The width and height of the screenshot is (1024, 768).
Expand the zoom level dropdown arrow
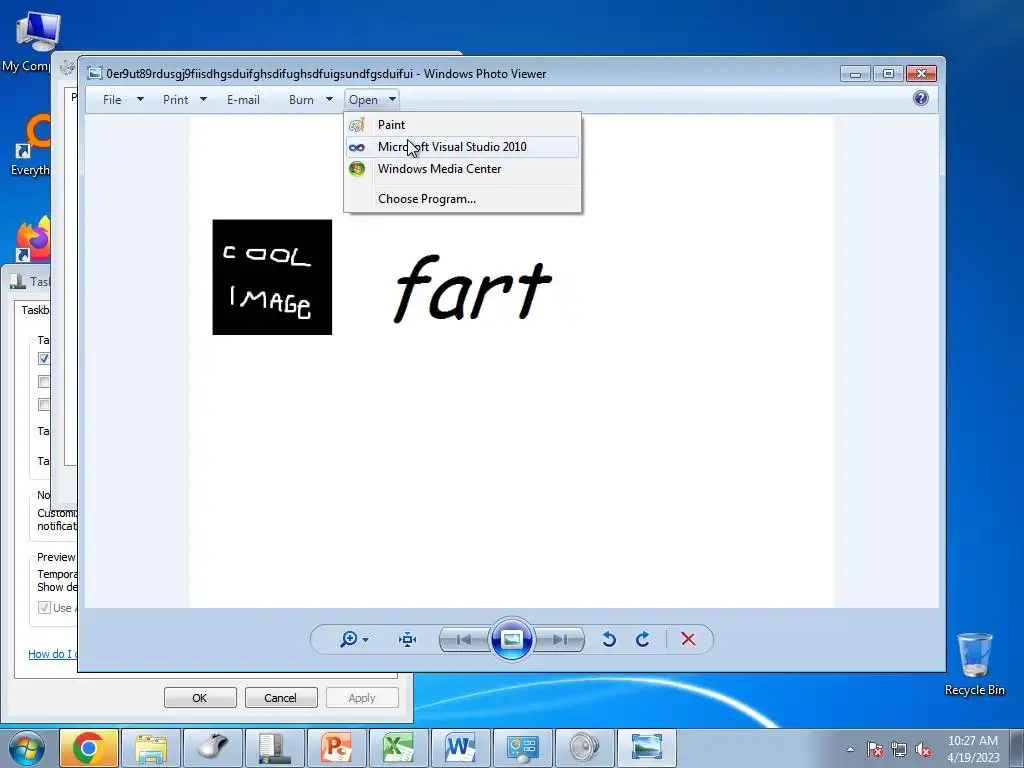click(365, 640)
